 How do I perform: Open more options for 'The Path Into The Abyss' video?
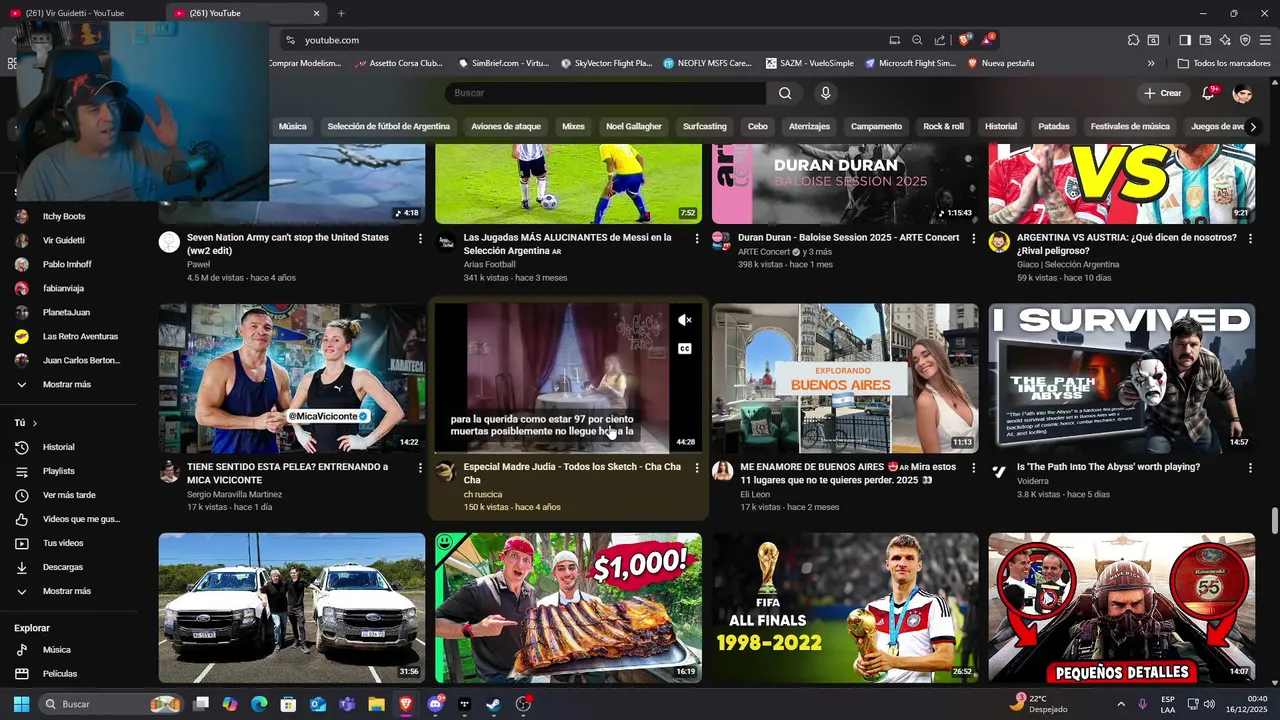pyautogui.click(x=1250, y=468)
